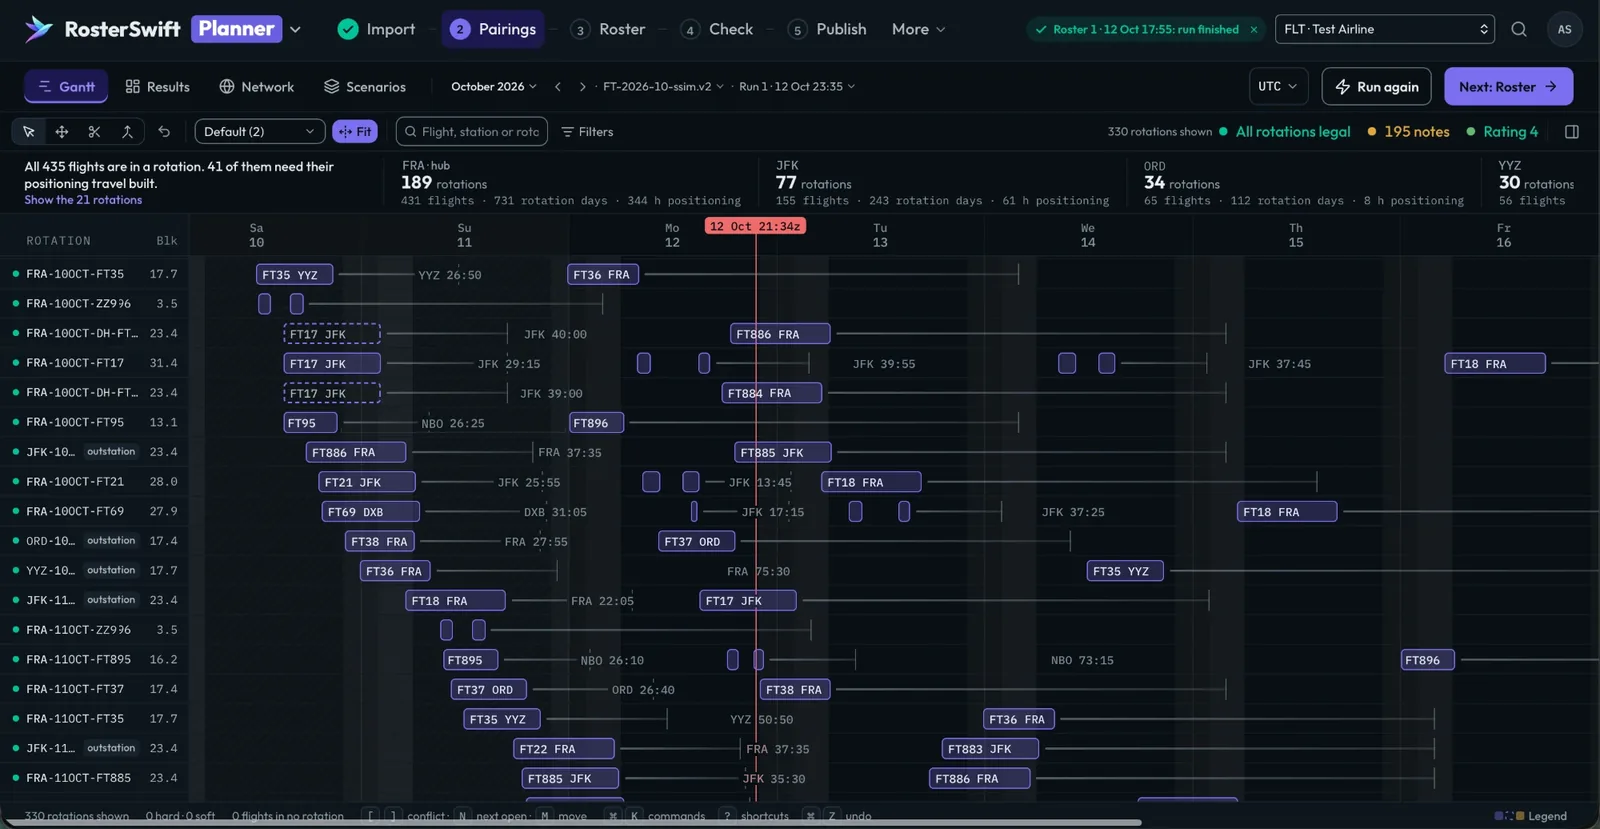
Task: Go to previous month arrow
Action: 558,86
